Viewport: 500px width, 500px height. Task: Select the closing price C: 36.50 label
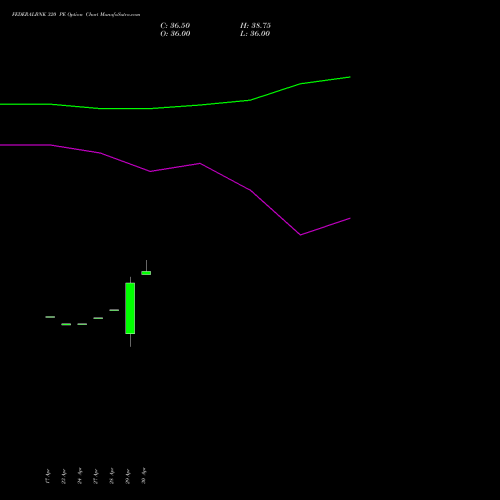click(x=175, y=26)
